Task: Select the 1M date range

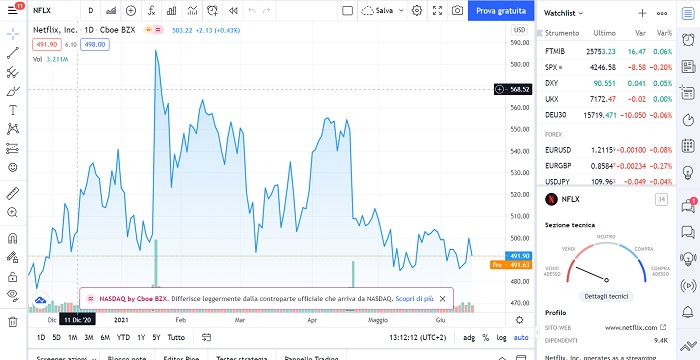Action: tap(72, 338)
